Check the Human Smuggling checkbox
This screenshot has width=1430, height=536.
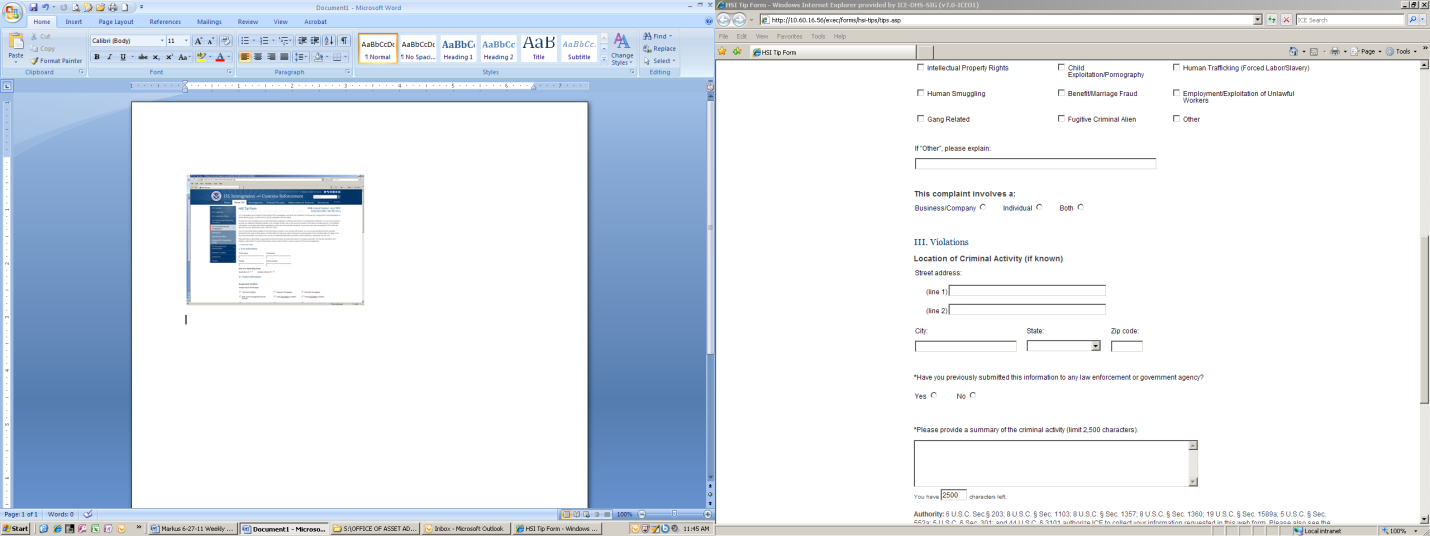pyautogui.click(x=921, y=93)
